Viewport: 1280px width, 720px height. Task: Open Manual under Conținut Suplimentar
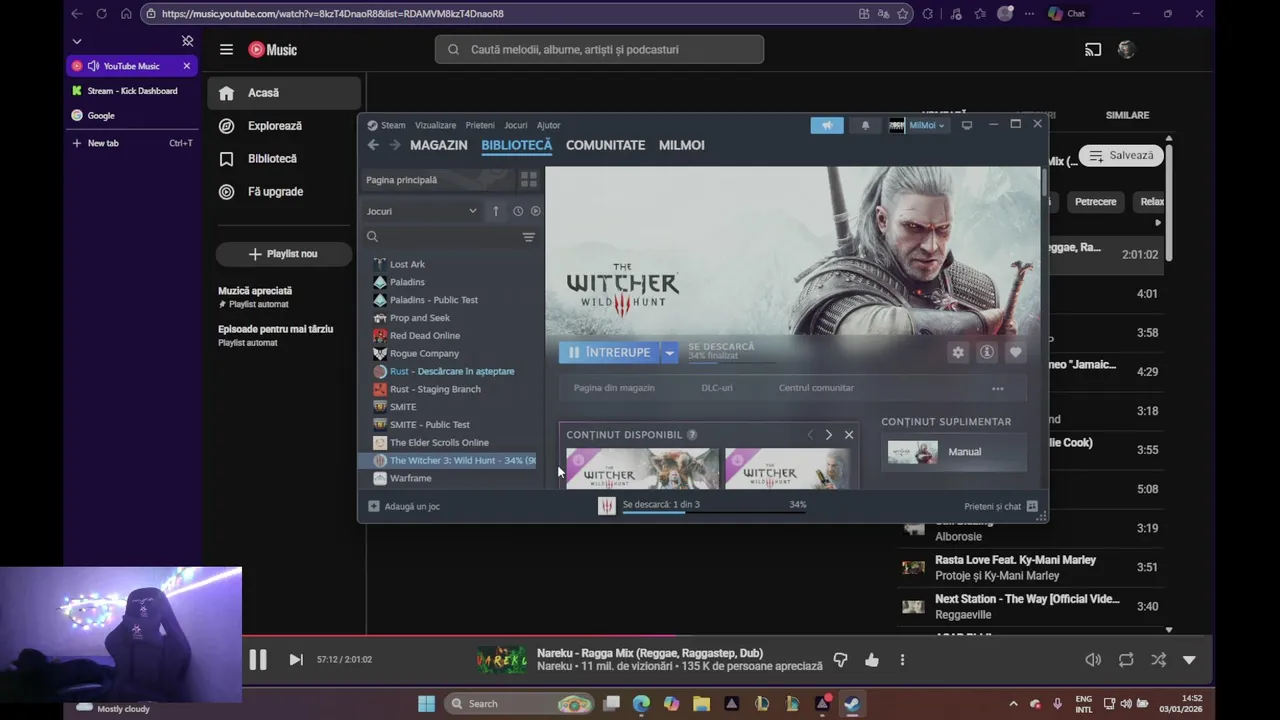pyautogui.click(x=956, y=452)
